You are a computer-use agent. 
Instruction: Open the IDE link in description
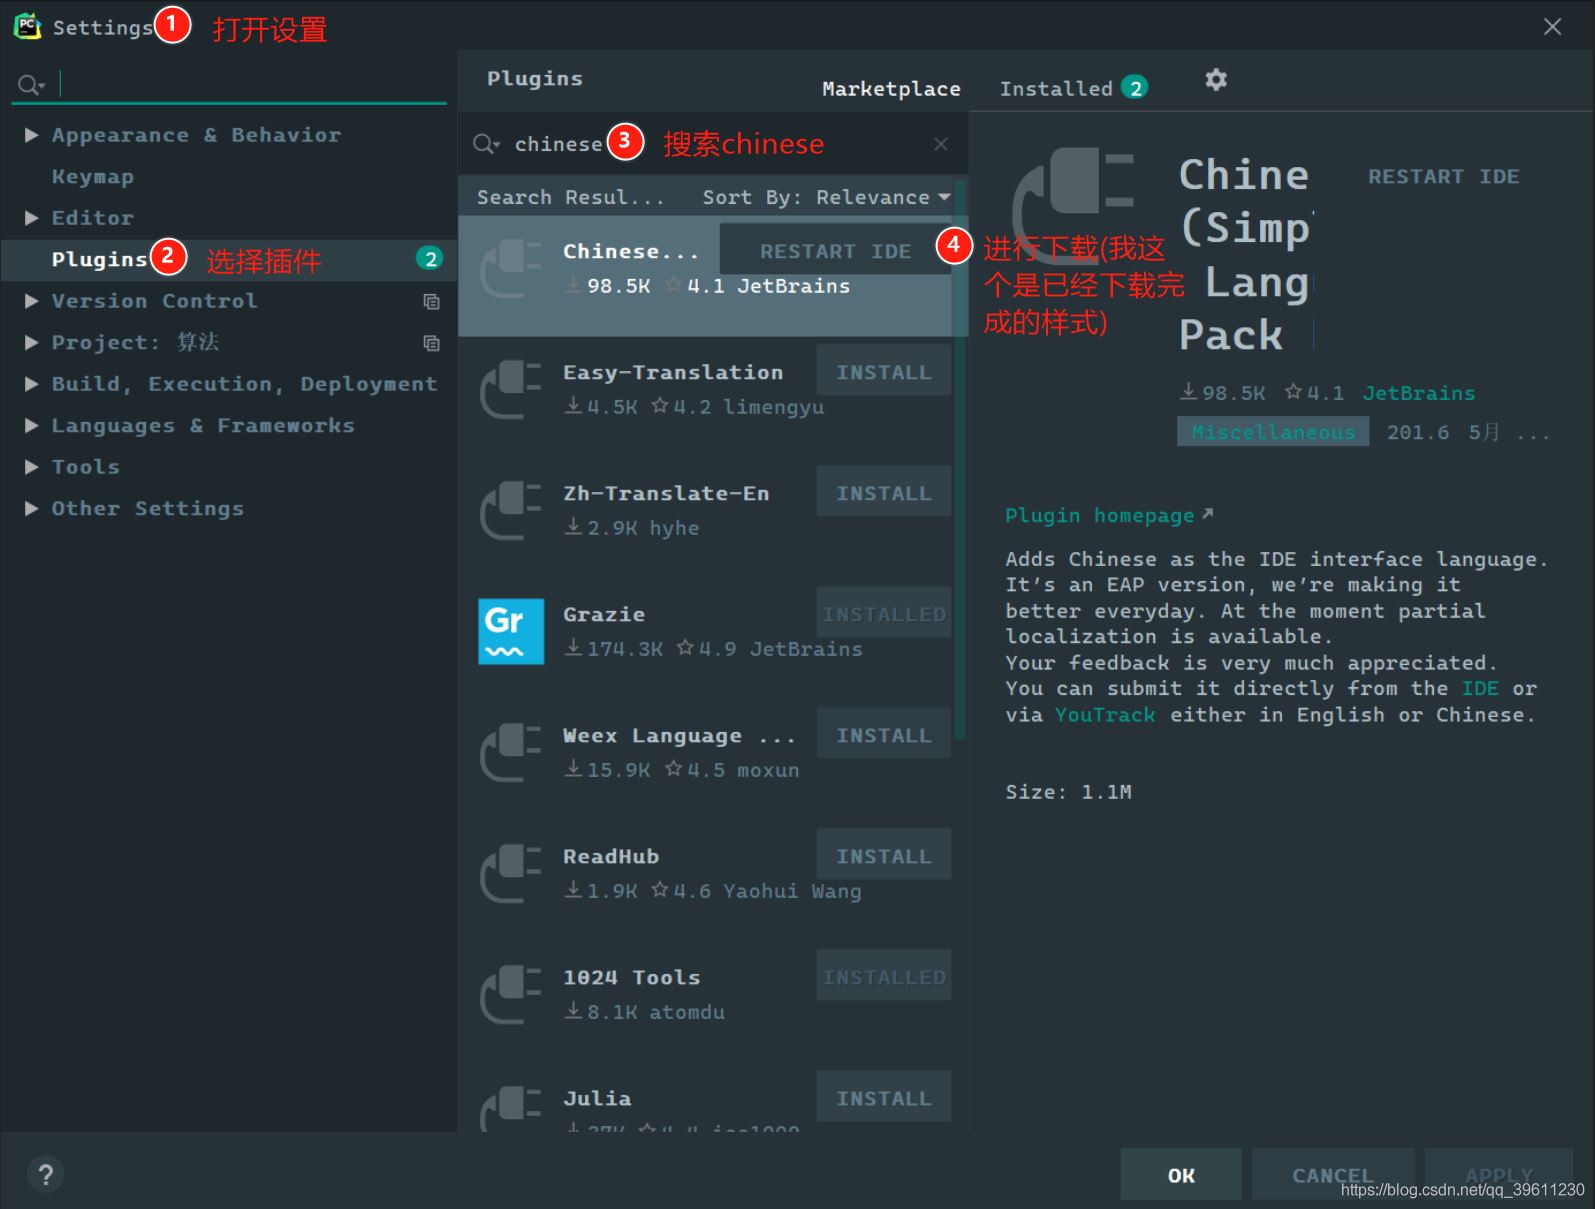1480,689
